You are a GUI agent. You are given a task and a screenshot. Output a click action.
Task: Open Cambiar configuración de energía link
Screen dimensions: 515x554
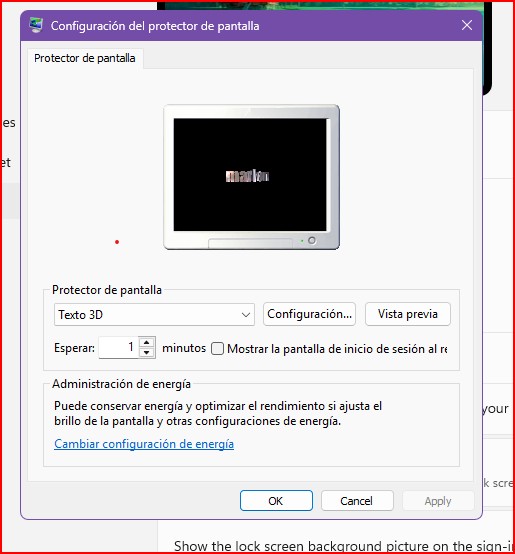tap(144, 444)
